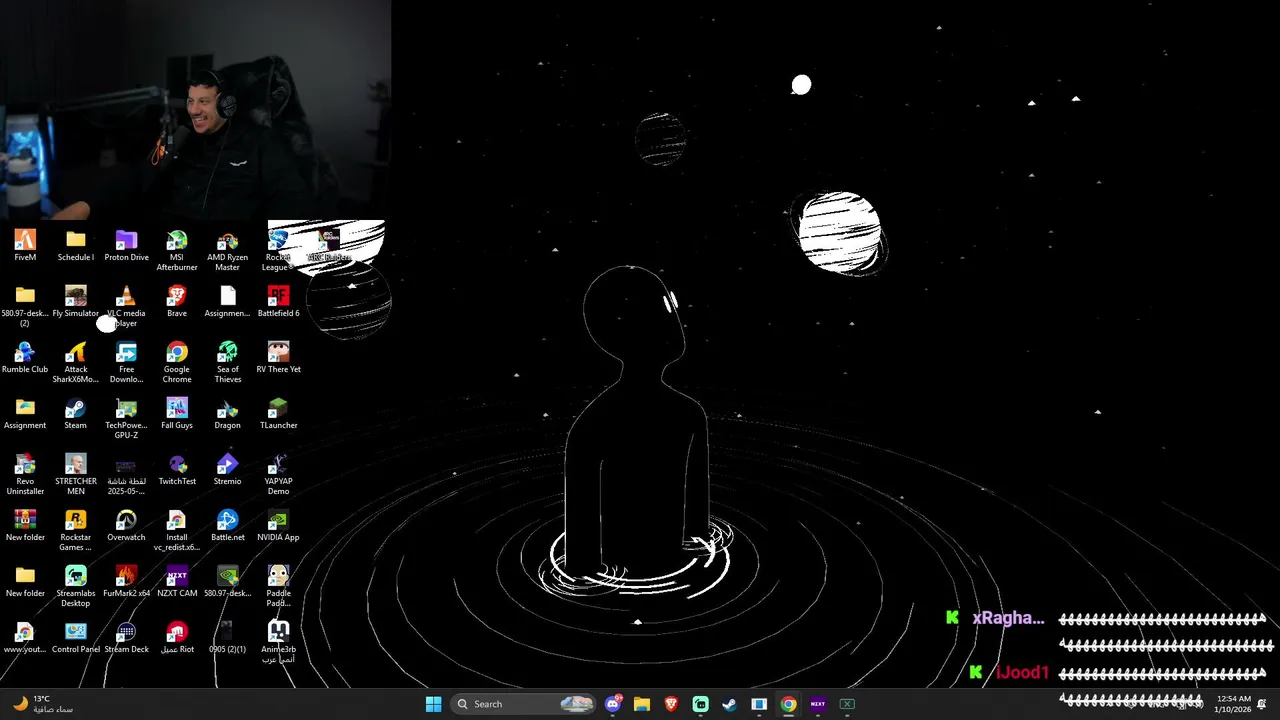This screenshot has width=1280, height=720.
Task: Select the 0905 (2)(1) file
Action: (227, 638)
